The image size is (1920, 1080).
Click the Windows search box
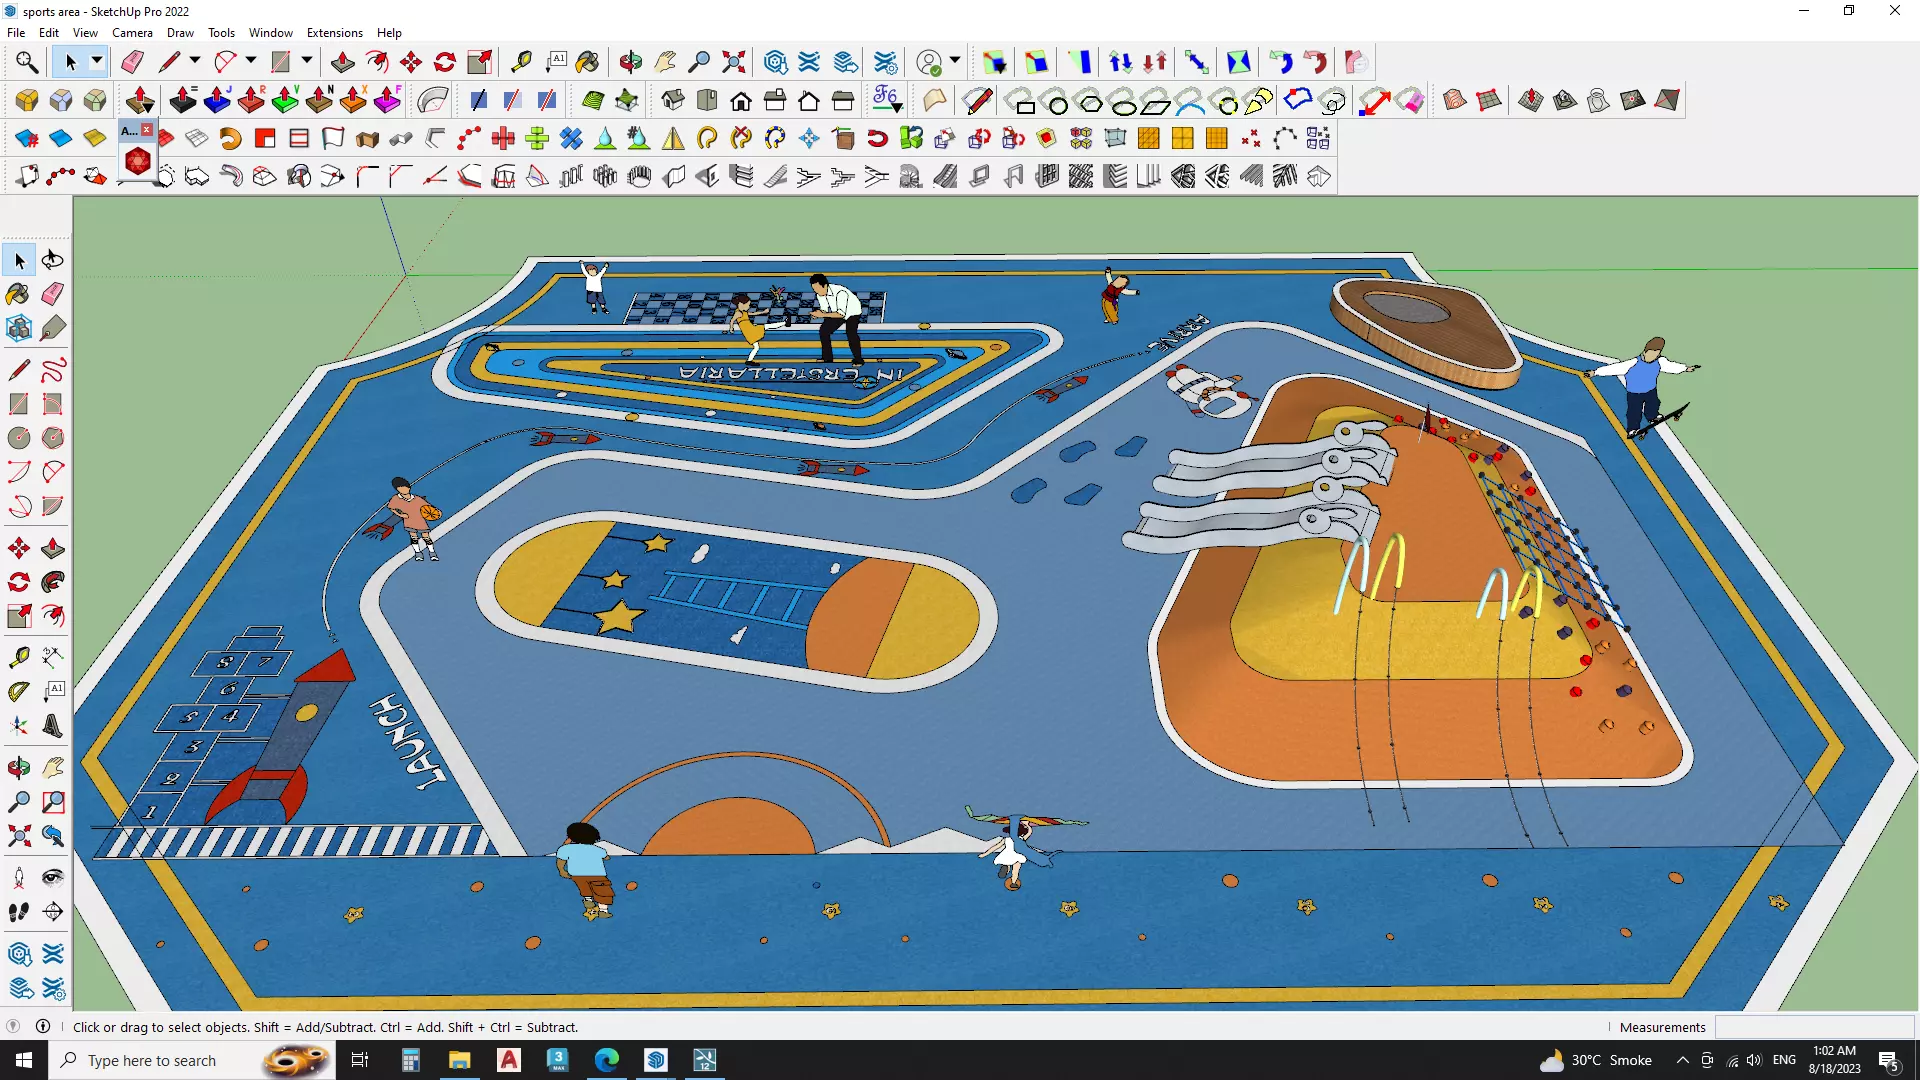point(152,1060)
